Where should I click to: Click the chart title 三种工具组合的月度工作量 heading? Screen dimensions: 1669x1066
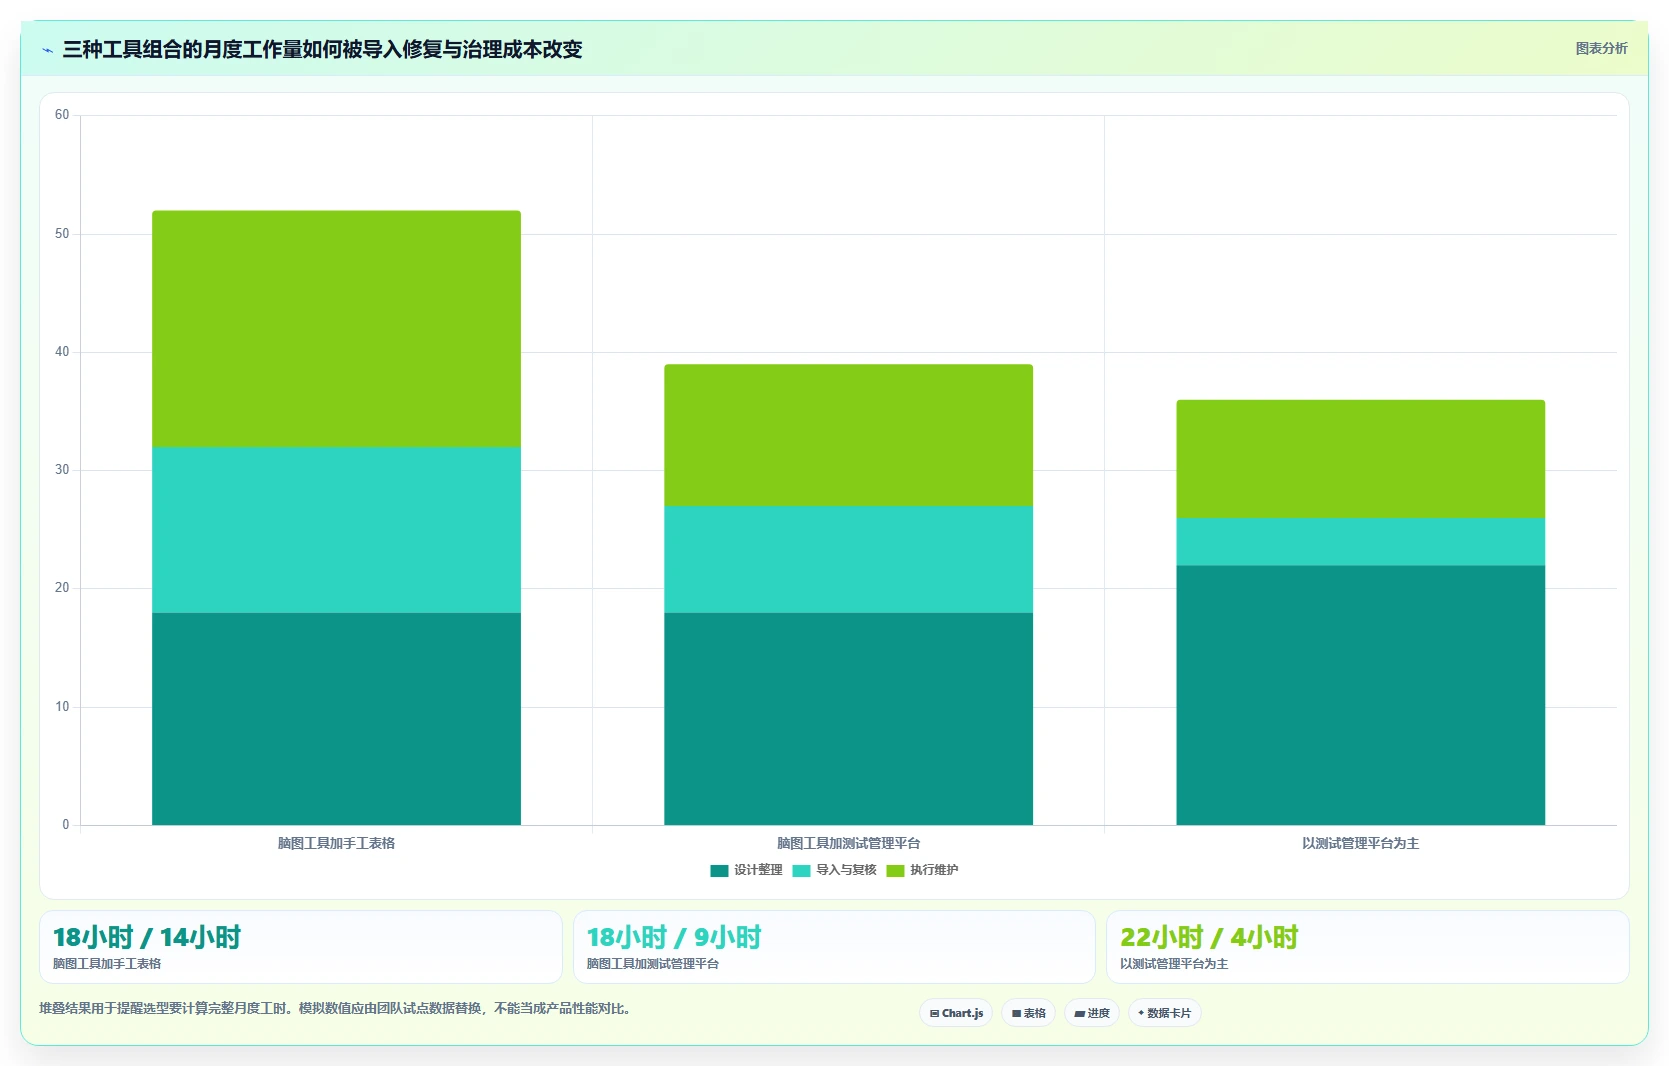click(322, 49)
